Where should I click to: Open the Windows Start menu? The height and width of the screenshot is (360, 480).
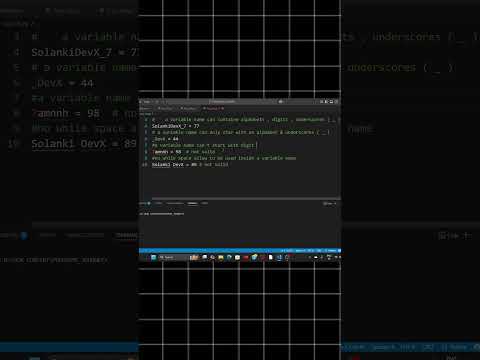click(x=153, y=257)
